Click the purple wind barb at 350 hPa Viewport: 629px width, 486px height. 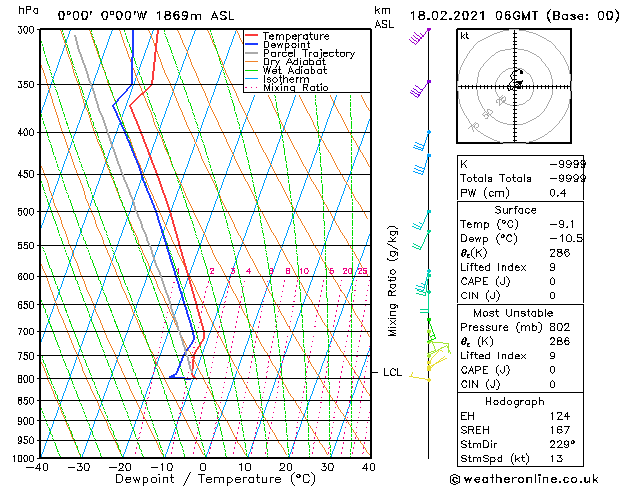420,89
